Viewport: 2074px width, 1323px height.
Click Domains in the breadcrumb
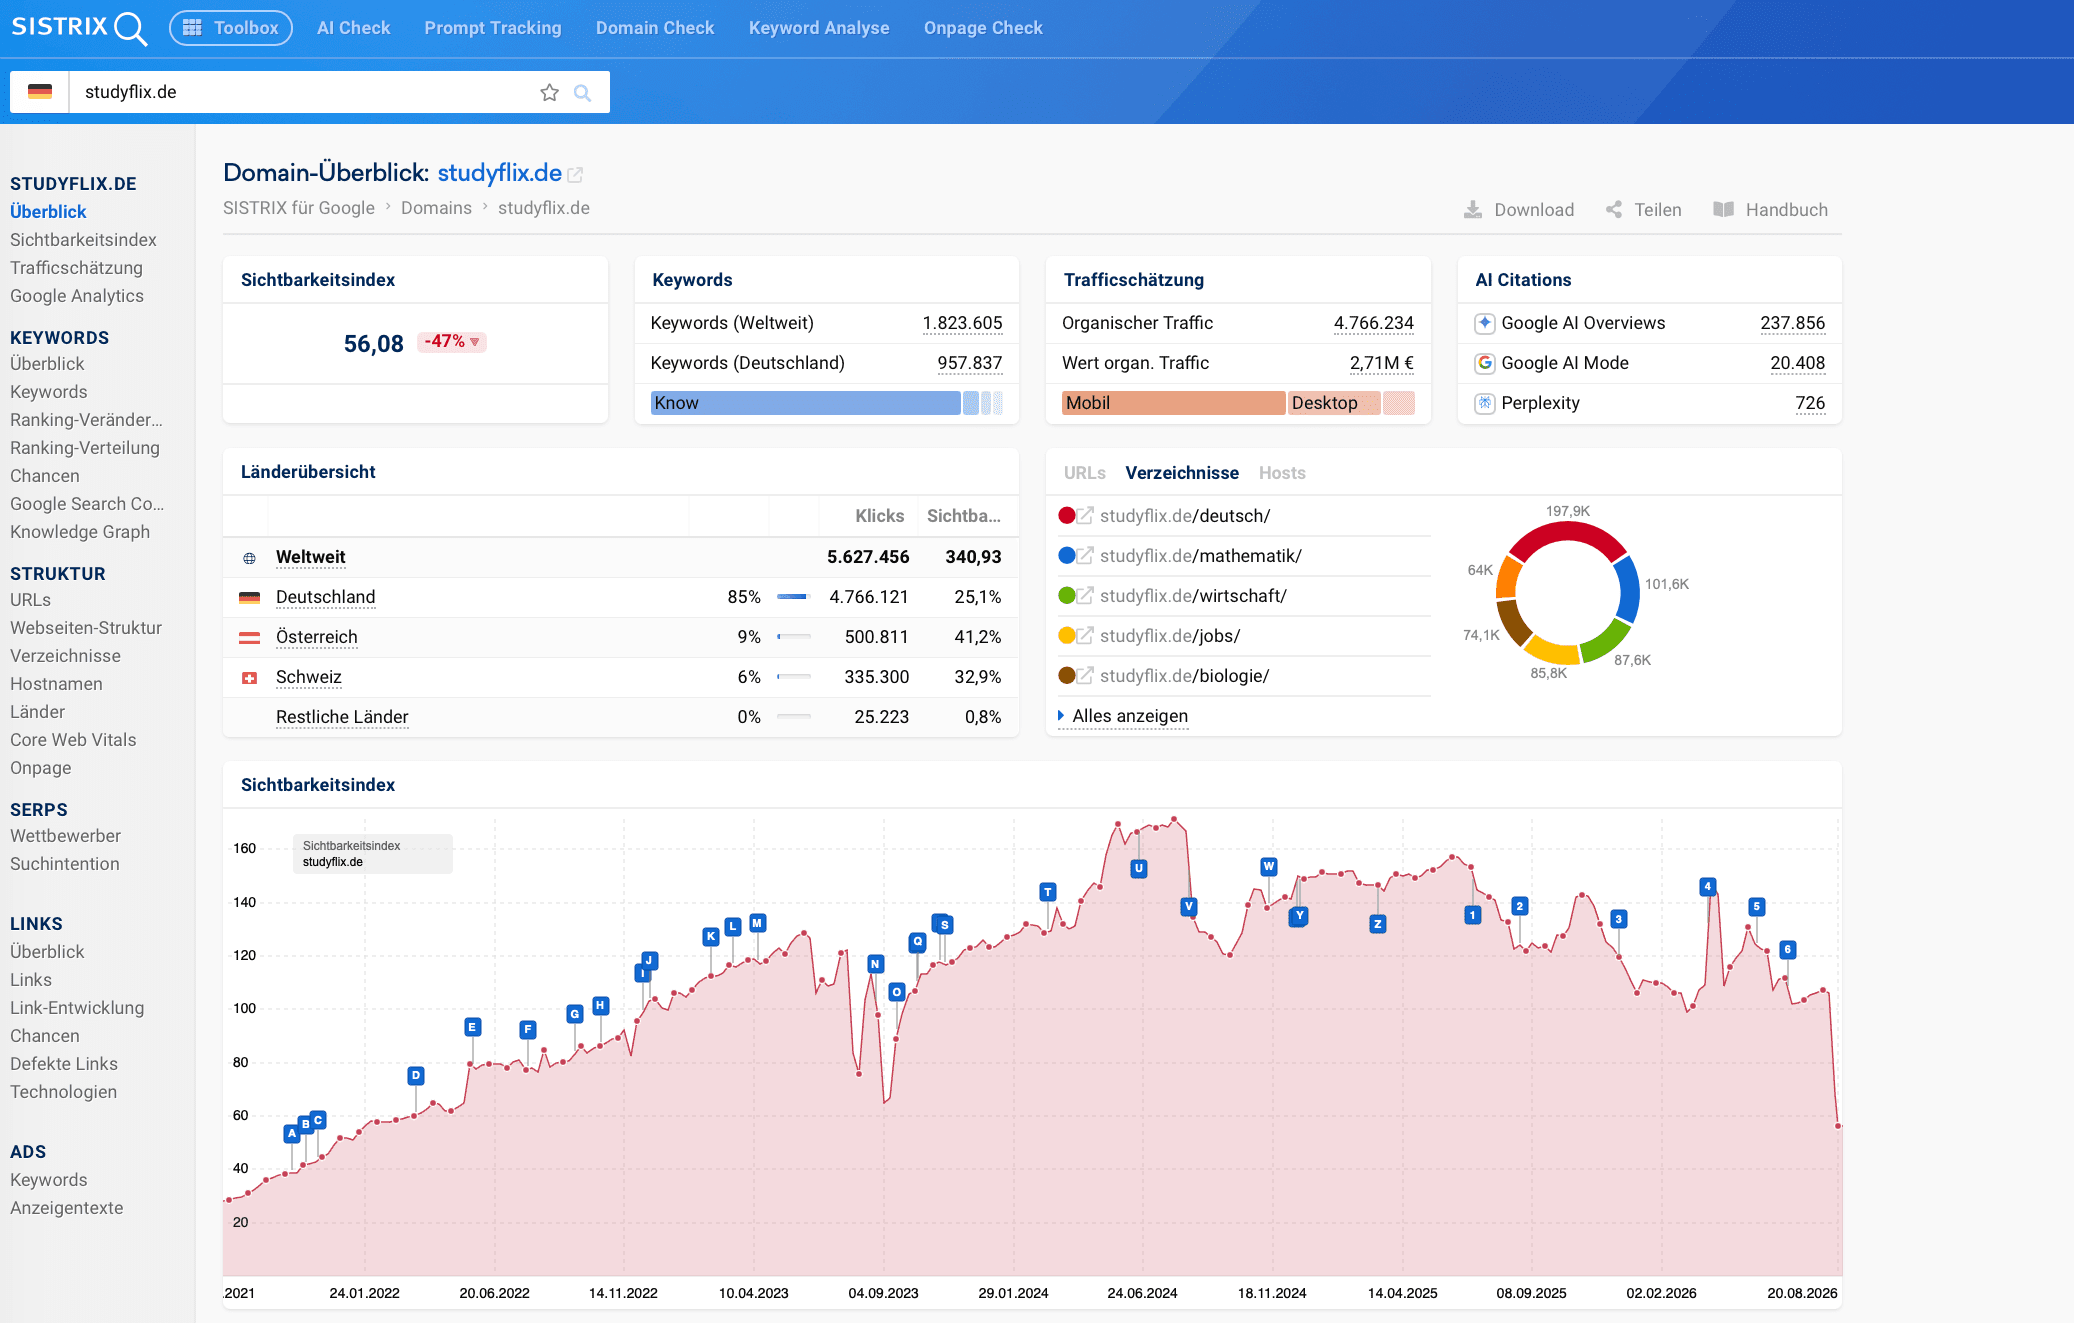tap(436, 208)
